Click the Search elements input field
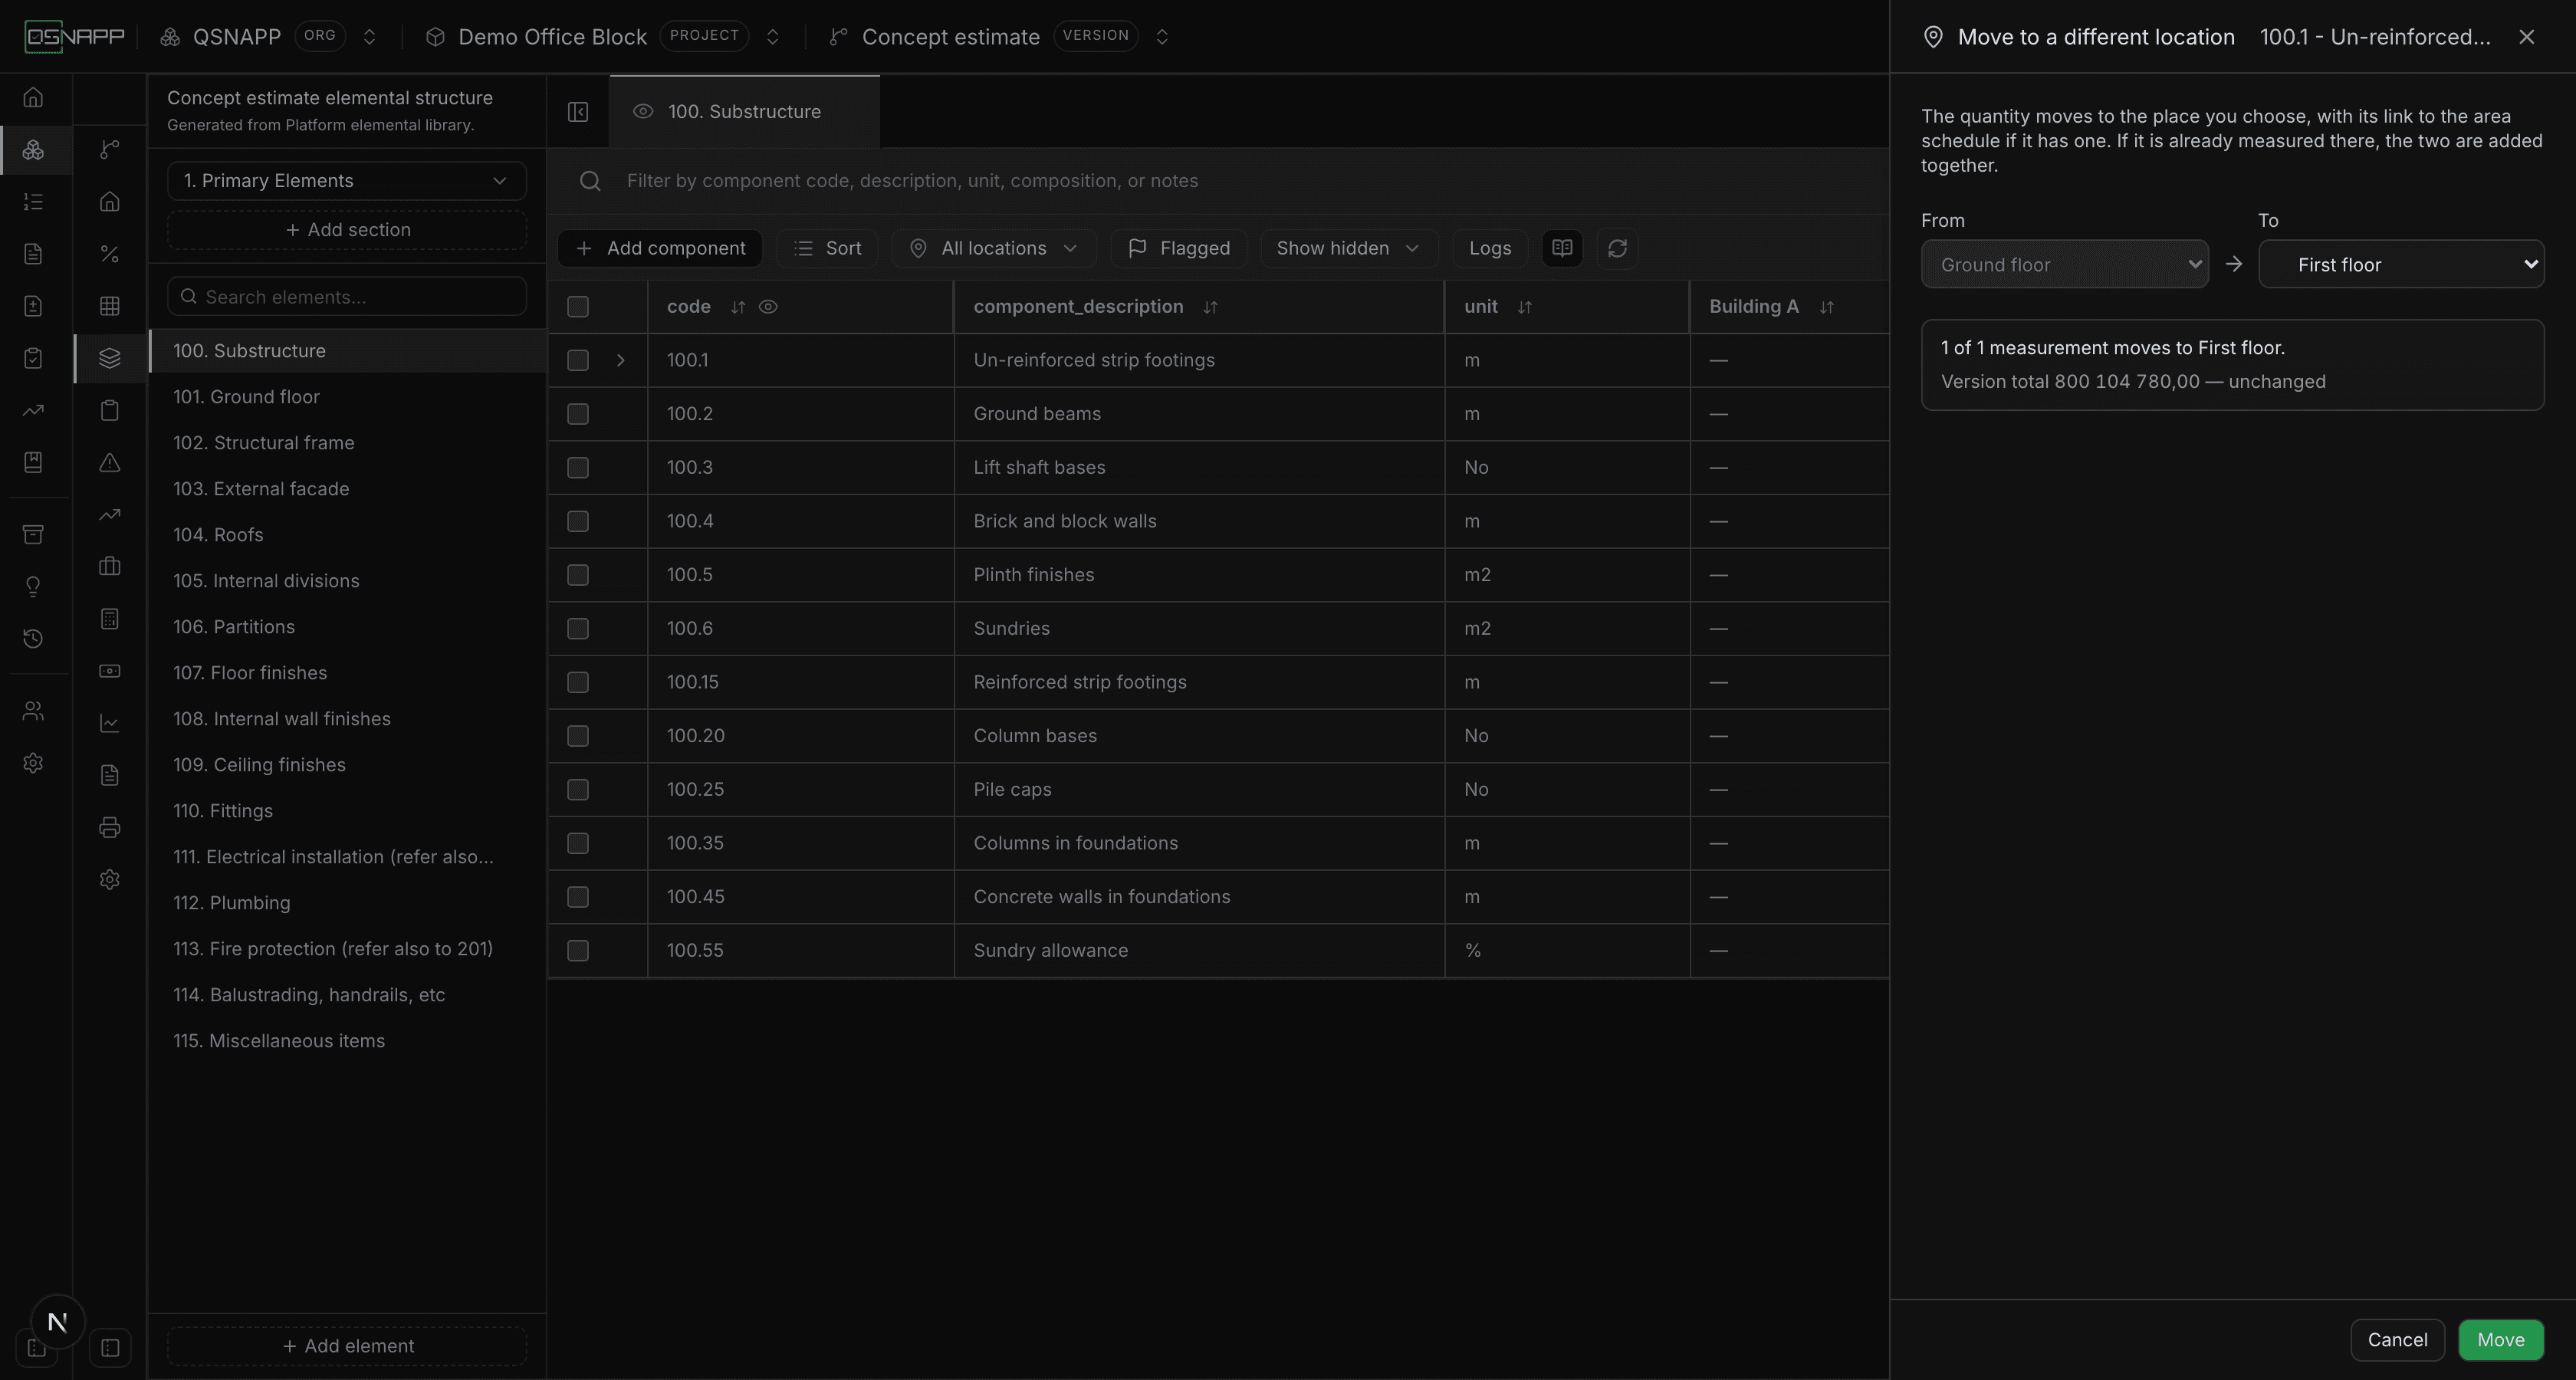2576x1380 pixels. pos(346,297)
